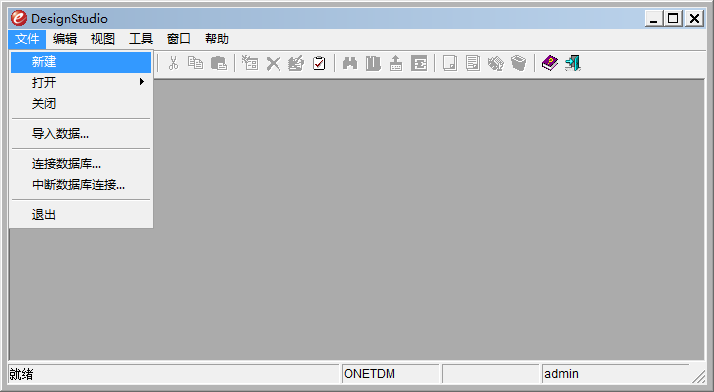Click the scissors cut icon
The image size is (714, 392).
click(x=173, y=63)
